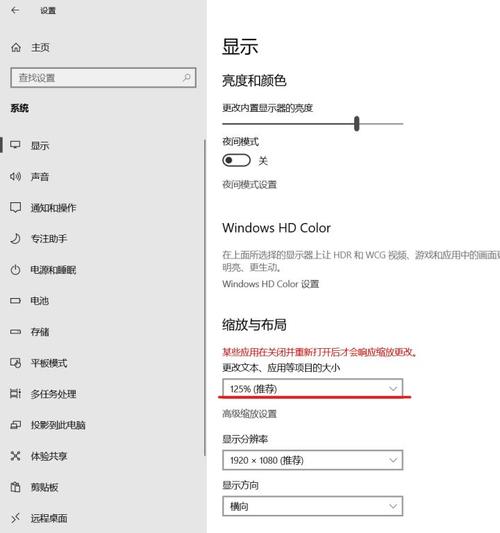
Task: Click the 专注助手 moon icon
Action: tap(15, 239)
